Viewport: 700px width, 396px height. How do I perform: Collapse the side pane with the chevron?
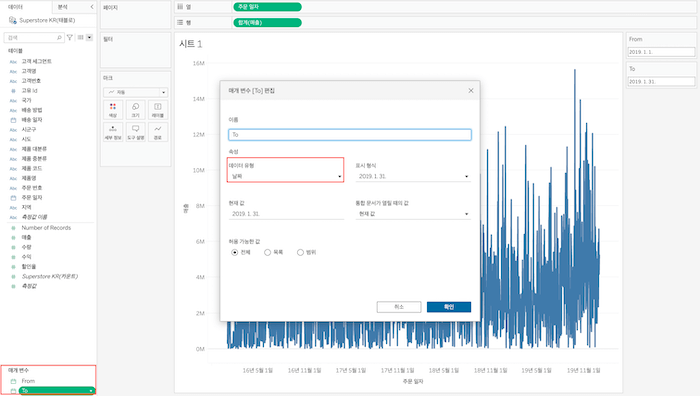click(x=92, y=7)
